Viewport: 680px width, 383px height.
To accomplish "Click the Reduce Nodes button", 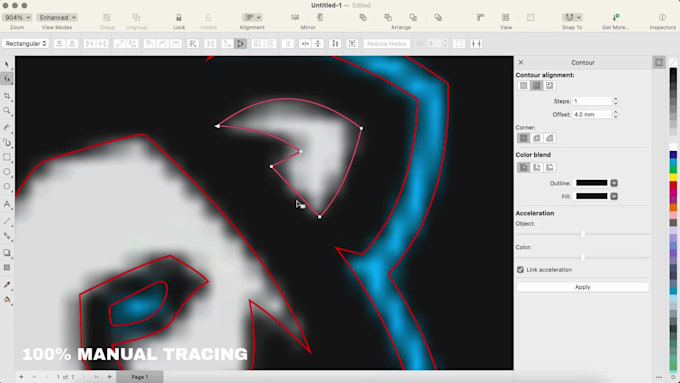I will 386,44.
